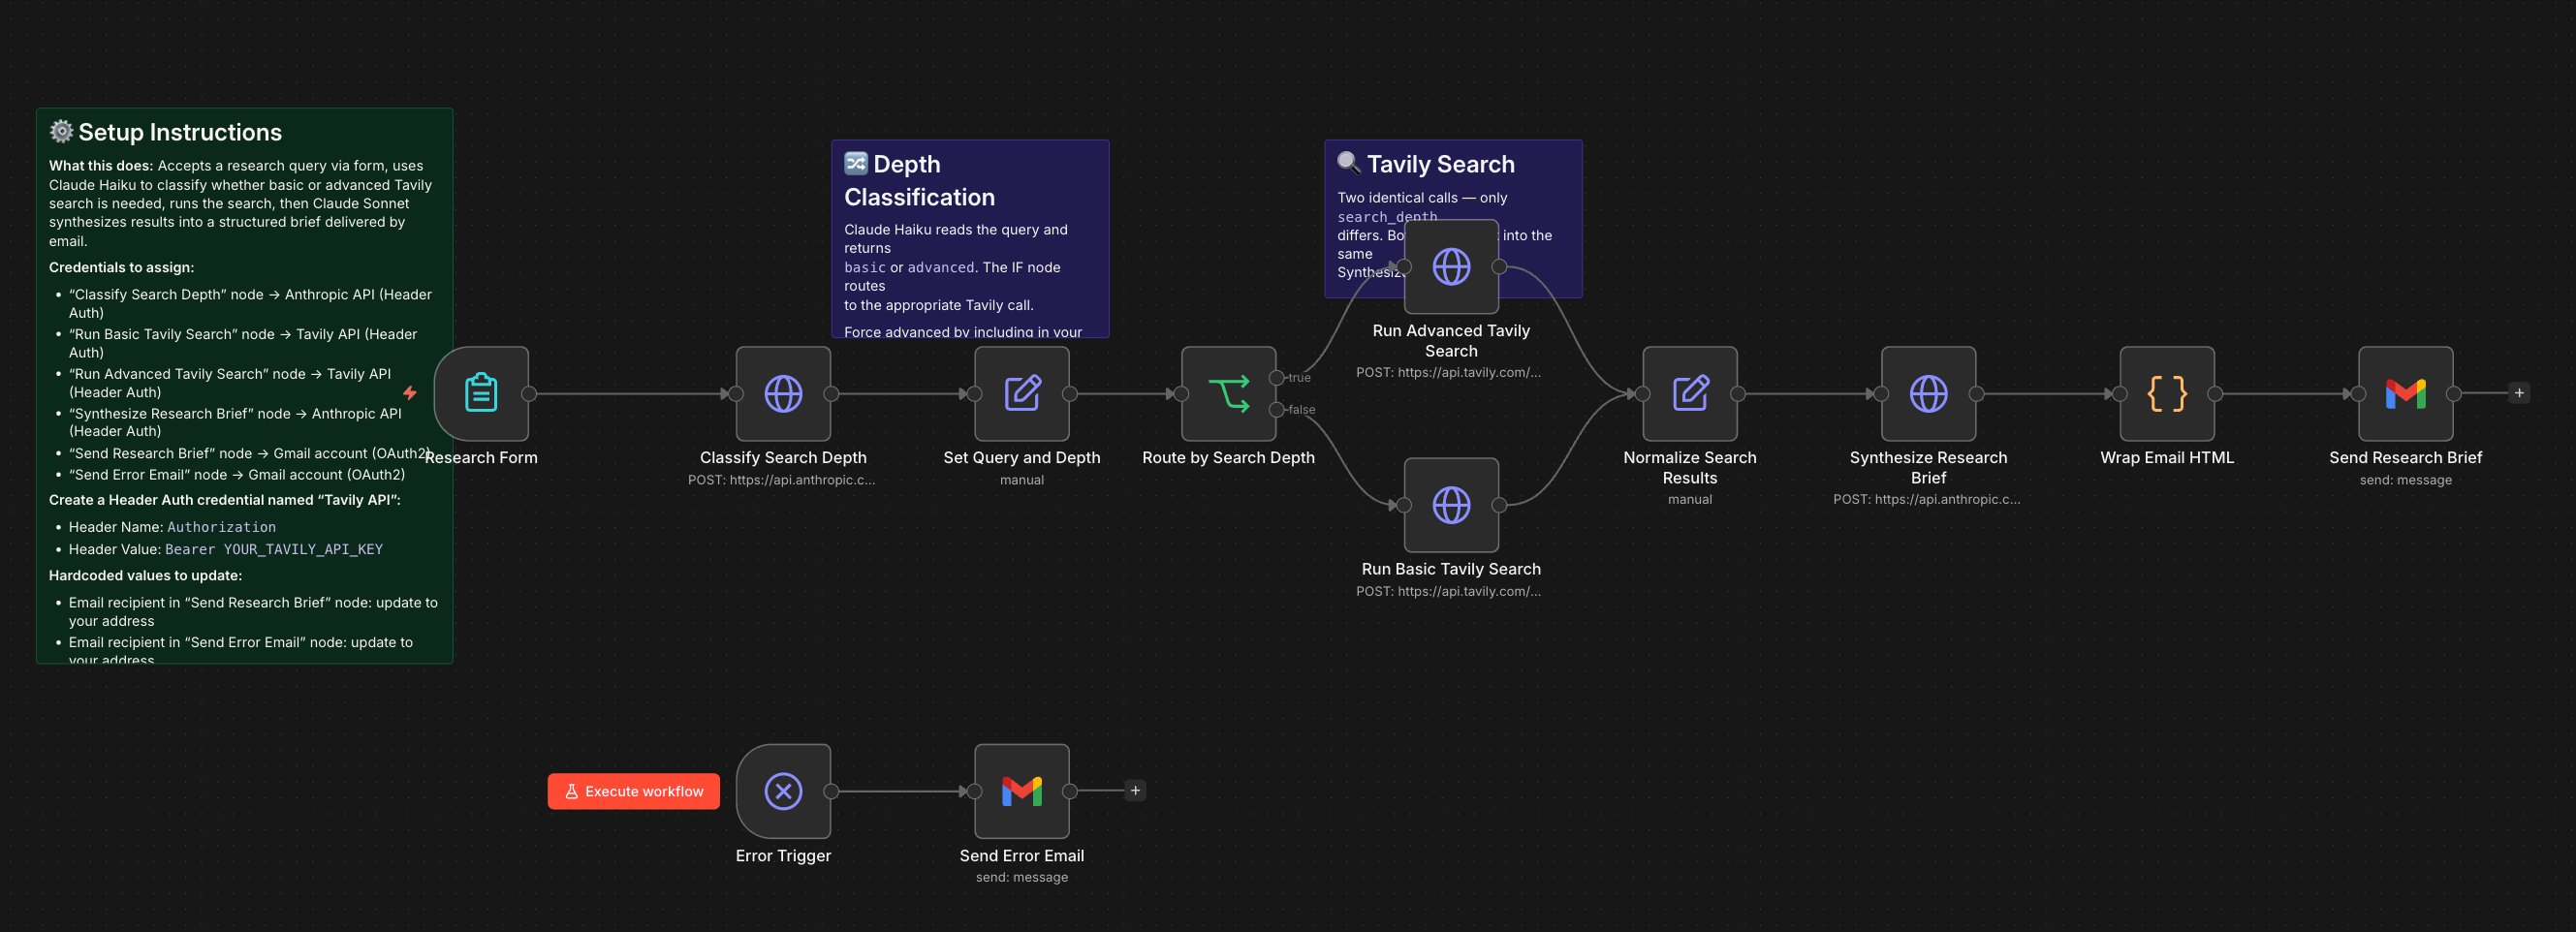
Task: Click the 'Send Research Brief' label
Action: tap(2406, 457)
